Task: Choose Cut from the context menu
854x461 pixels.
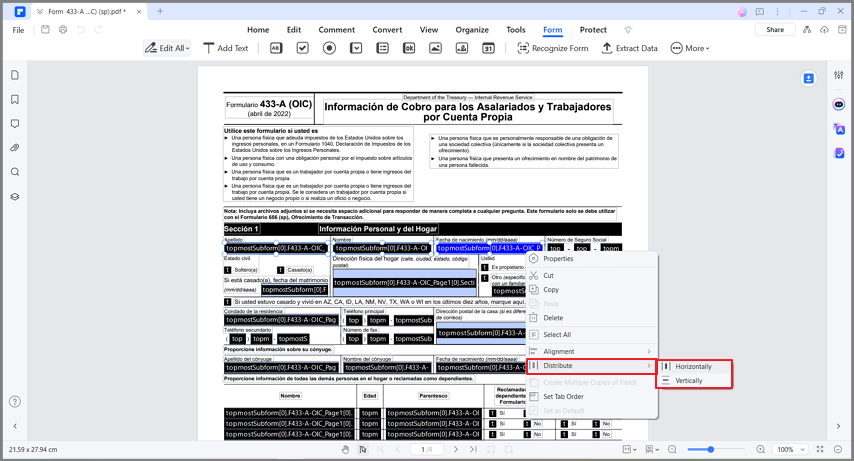Action: 591,276
